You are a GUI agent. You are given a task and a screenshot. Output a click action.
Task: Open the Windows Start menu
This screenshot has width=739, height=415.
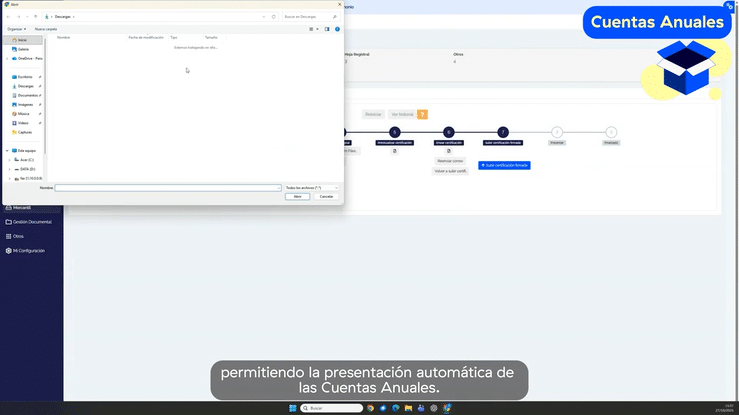tap(293, 408)
